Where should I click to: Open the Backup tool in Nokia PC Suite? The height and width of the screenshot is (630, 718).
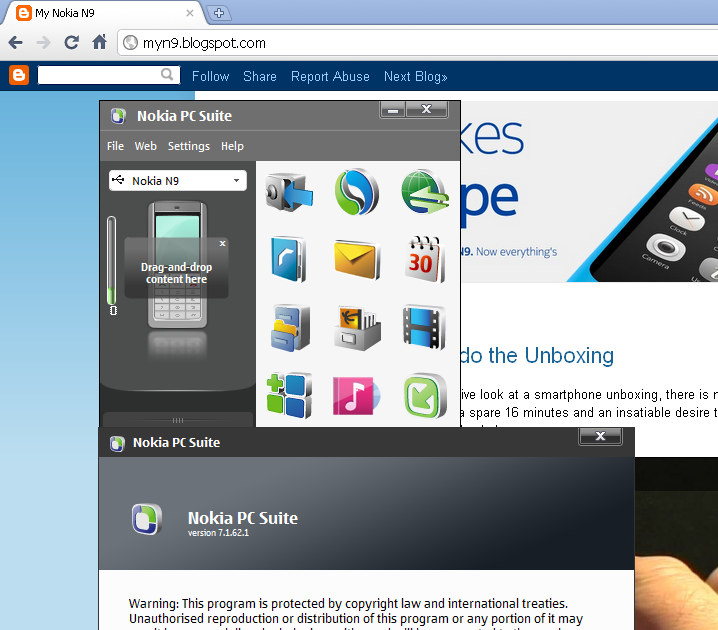click(289, 192)
